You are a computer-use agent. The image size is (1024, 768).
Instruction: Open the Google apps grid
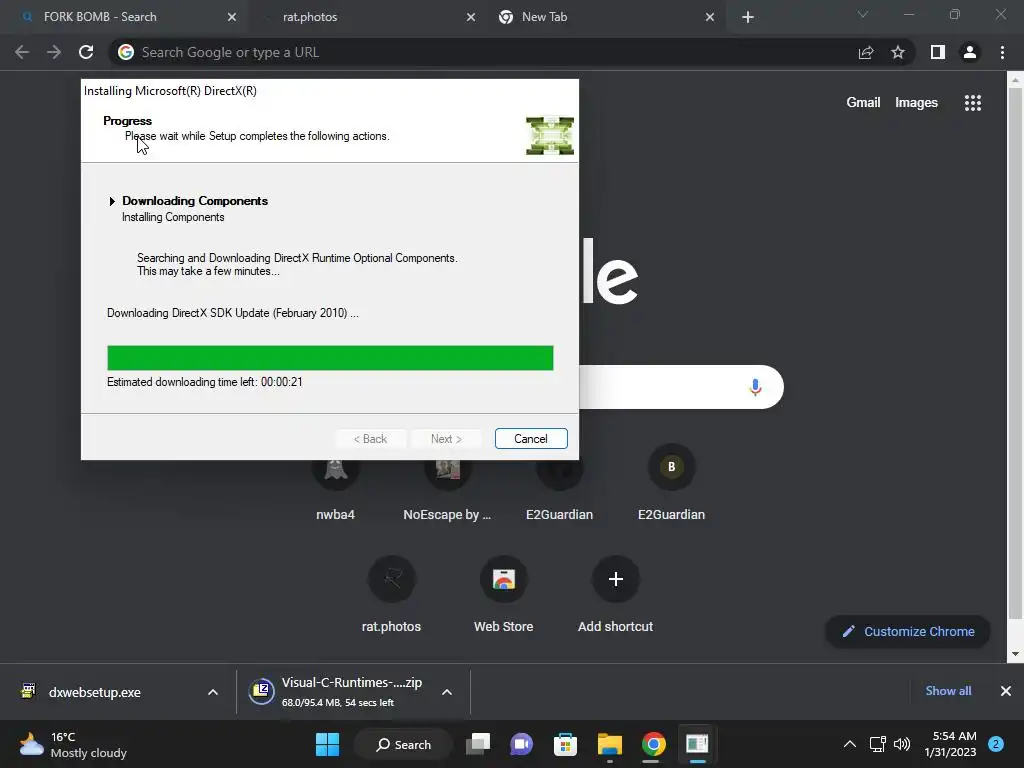(x=973, y=103)
